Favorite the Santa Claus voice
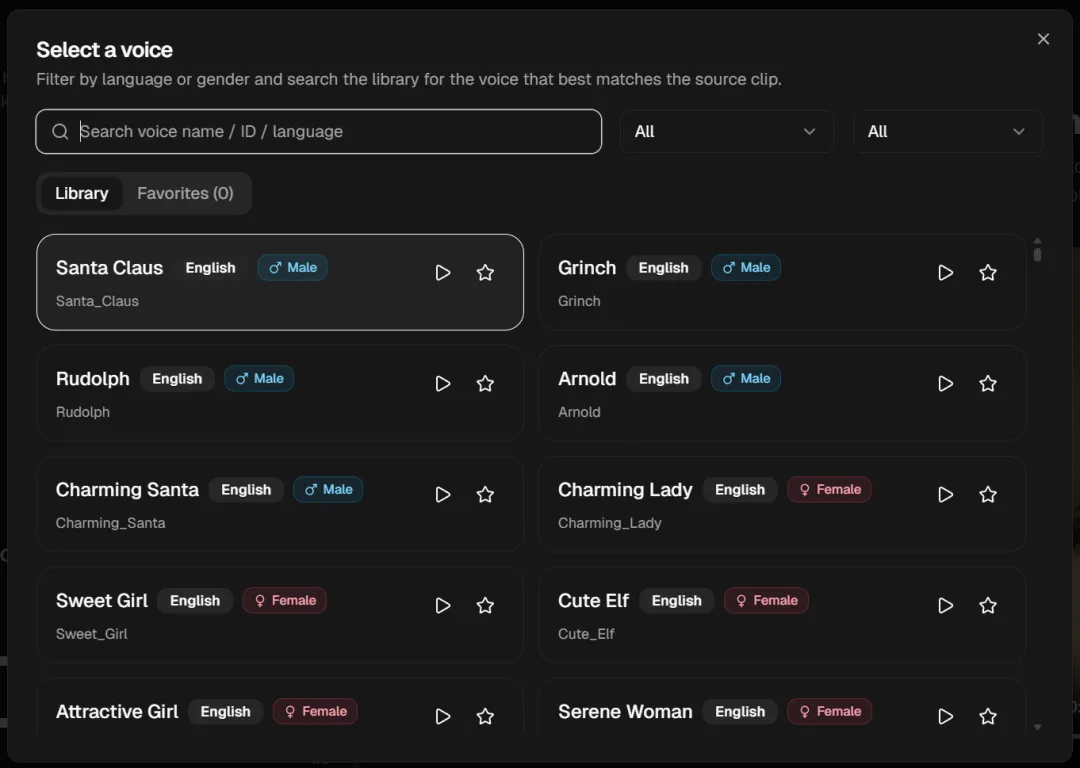The image size is (1080, 768). (485, 273)
